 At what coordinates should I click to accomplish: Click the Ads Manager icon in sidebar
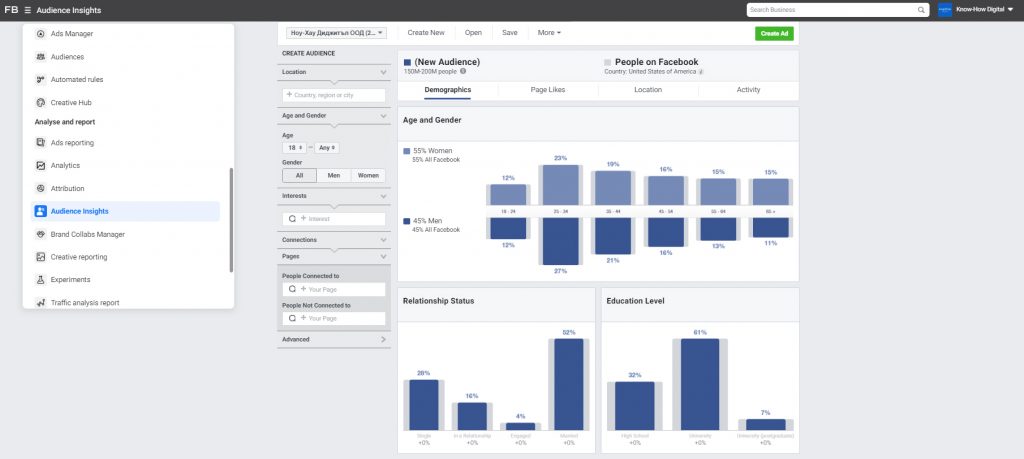tap(40, 34)
